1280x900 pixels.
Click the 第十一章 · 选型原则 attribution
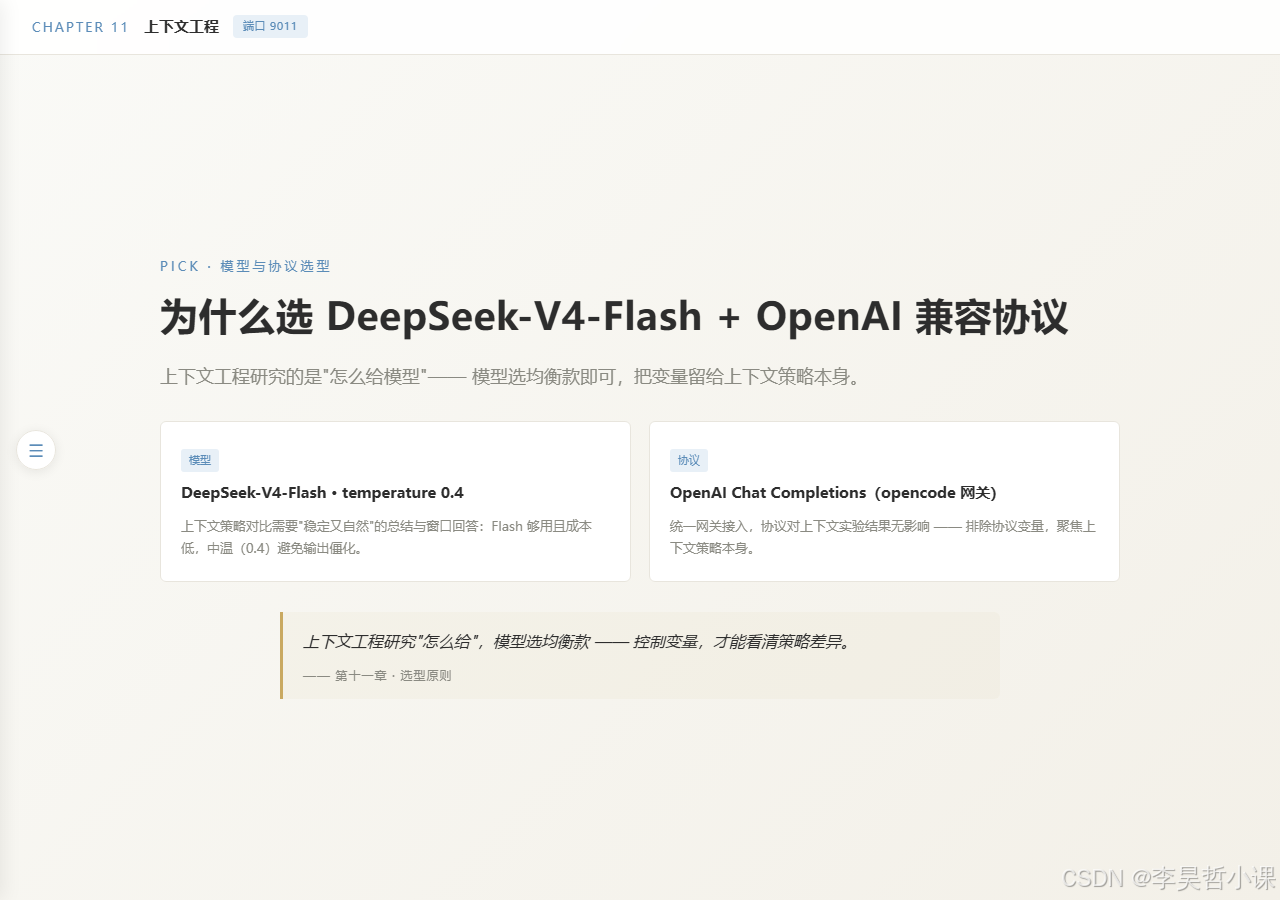pos(377,676)
